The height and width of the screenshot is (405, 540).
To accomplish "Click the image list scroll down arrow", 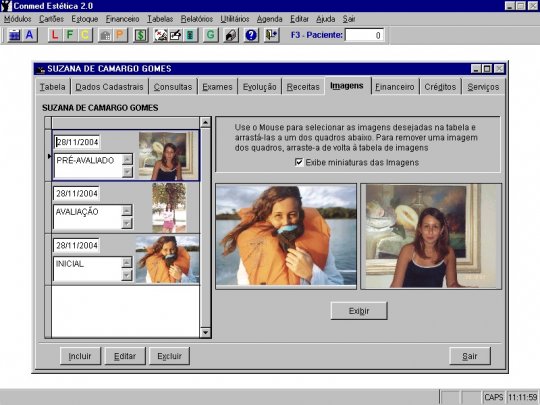I will pos(205,332).
